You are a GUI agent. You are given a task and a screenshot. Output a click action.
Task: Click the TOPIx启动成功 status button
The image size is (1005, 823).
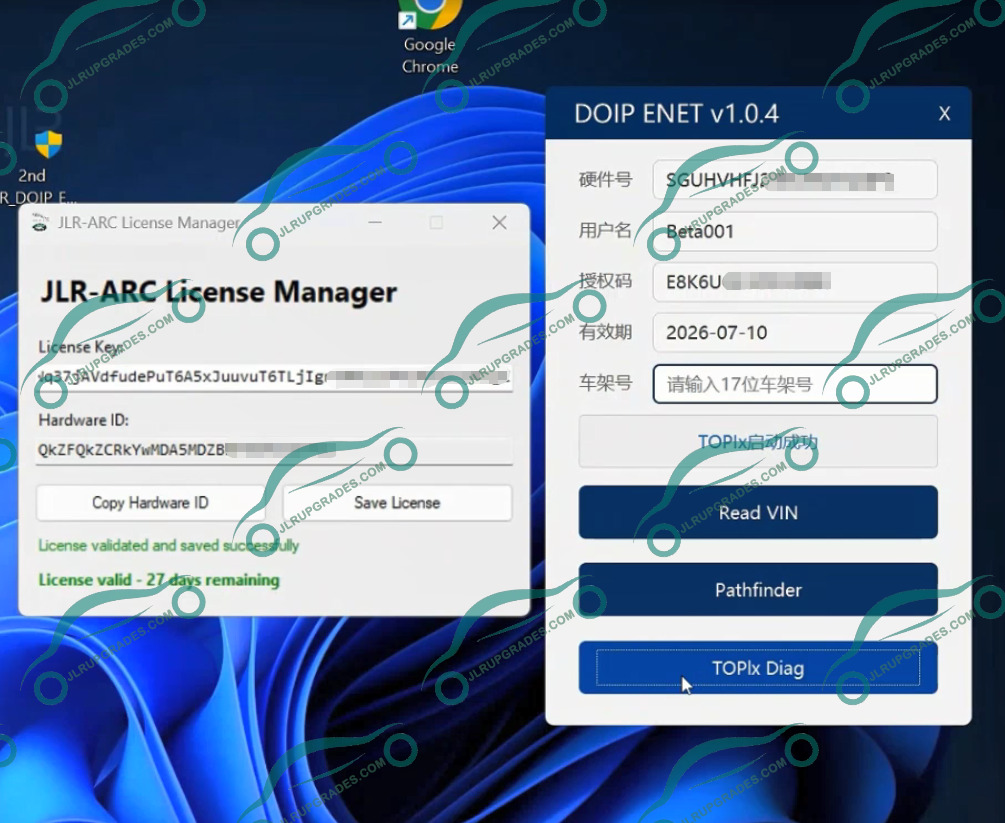pos(758,442)
